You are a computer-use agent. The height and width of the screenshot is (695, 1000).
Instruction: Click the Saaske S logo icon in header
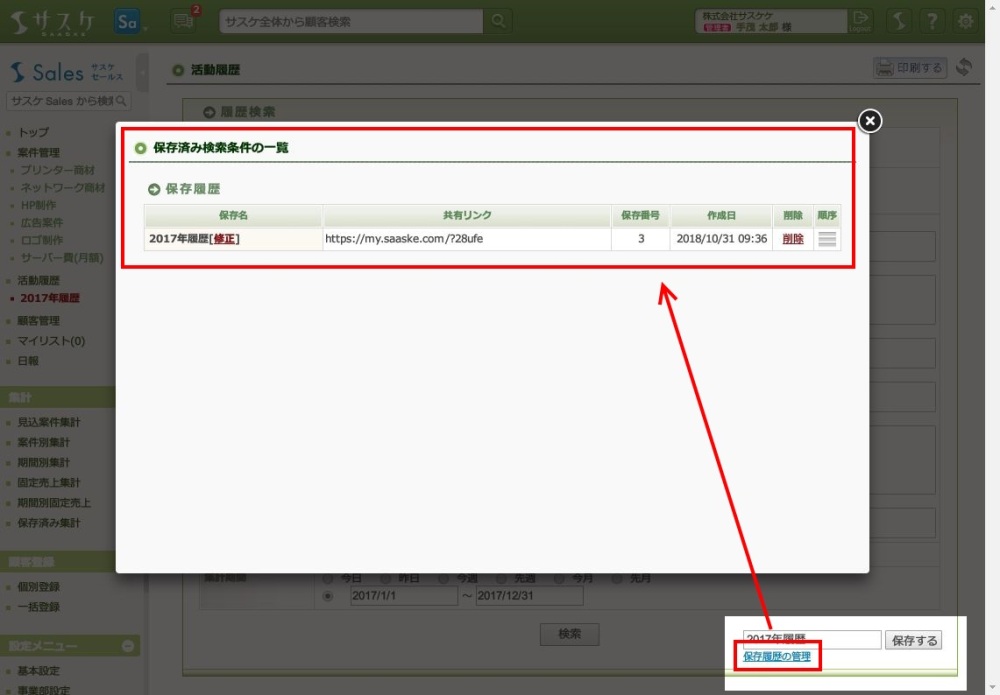[x=899, y=21]
